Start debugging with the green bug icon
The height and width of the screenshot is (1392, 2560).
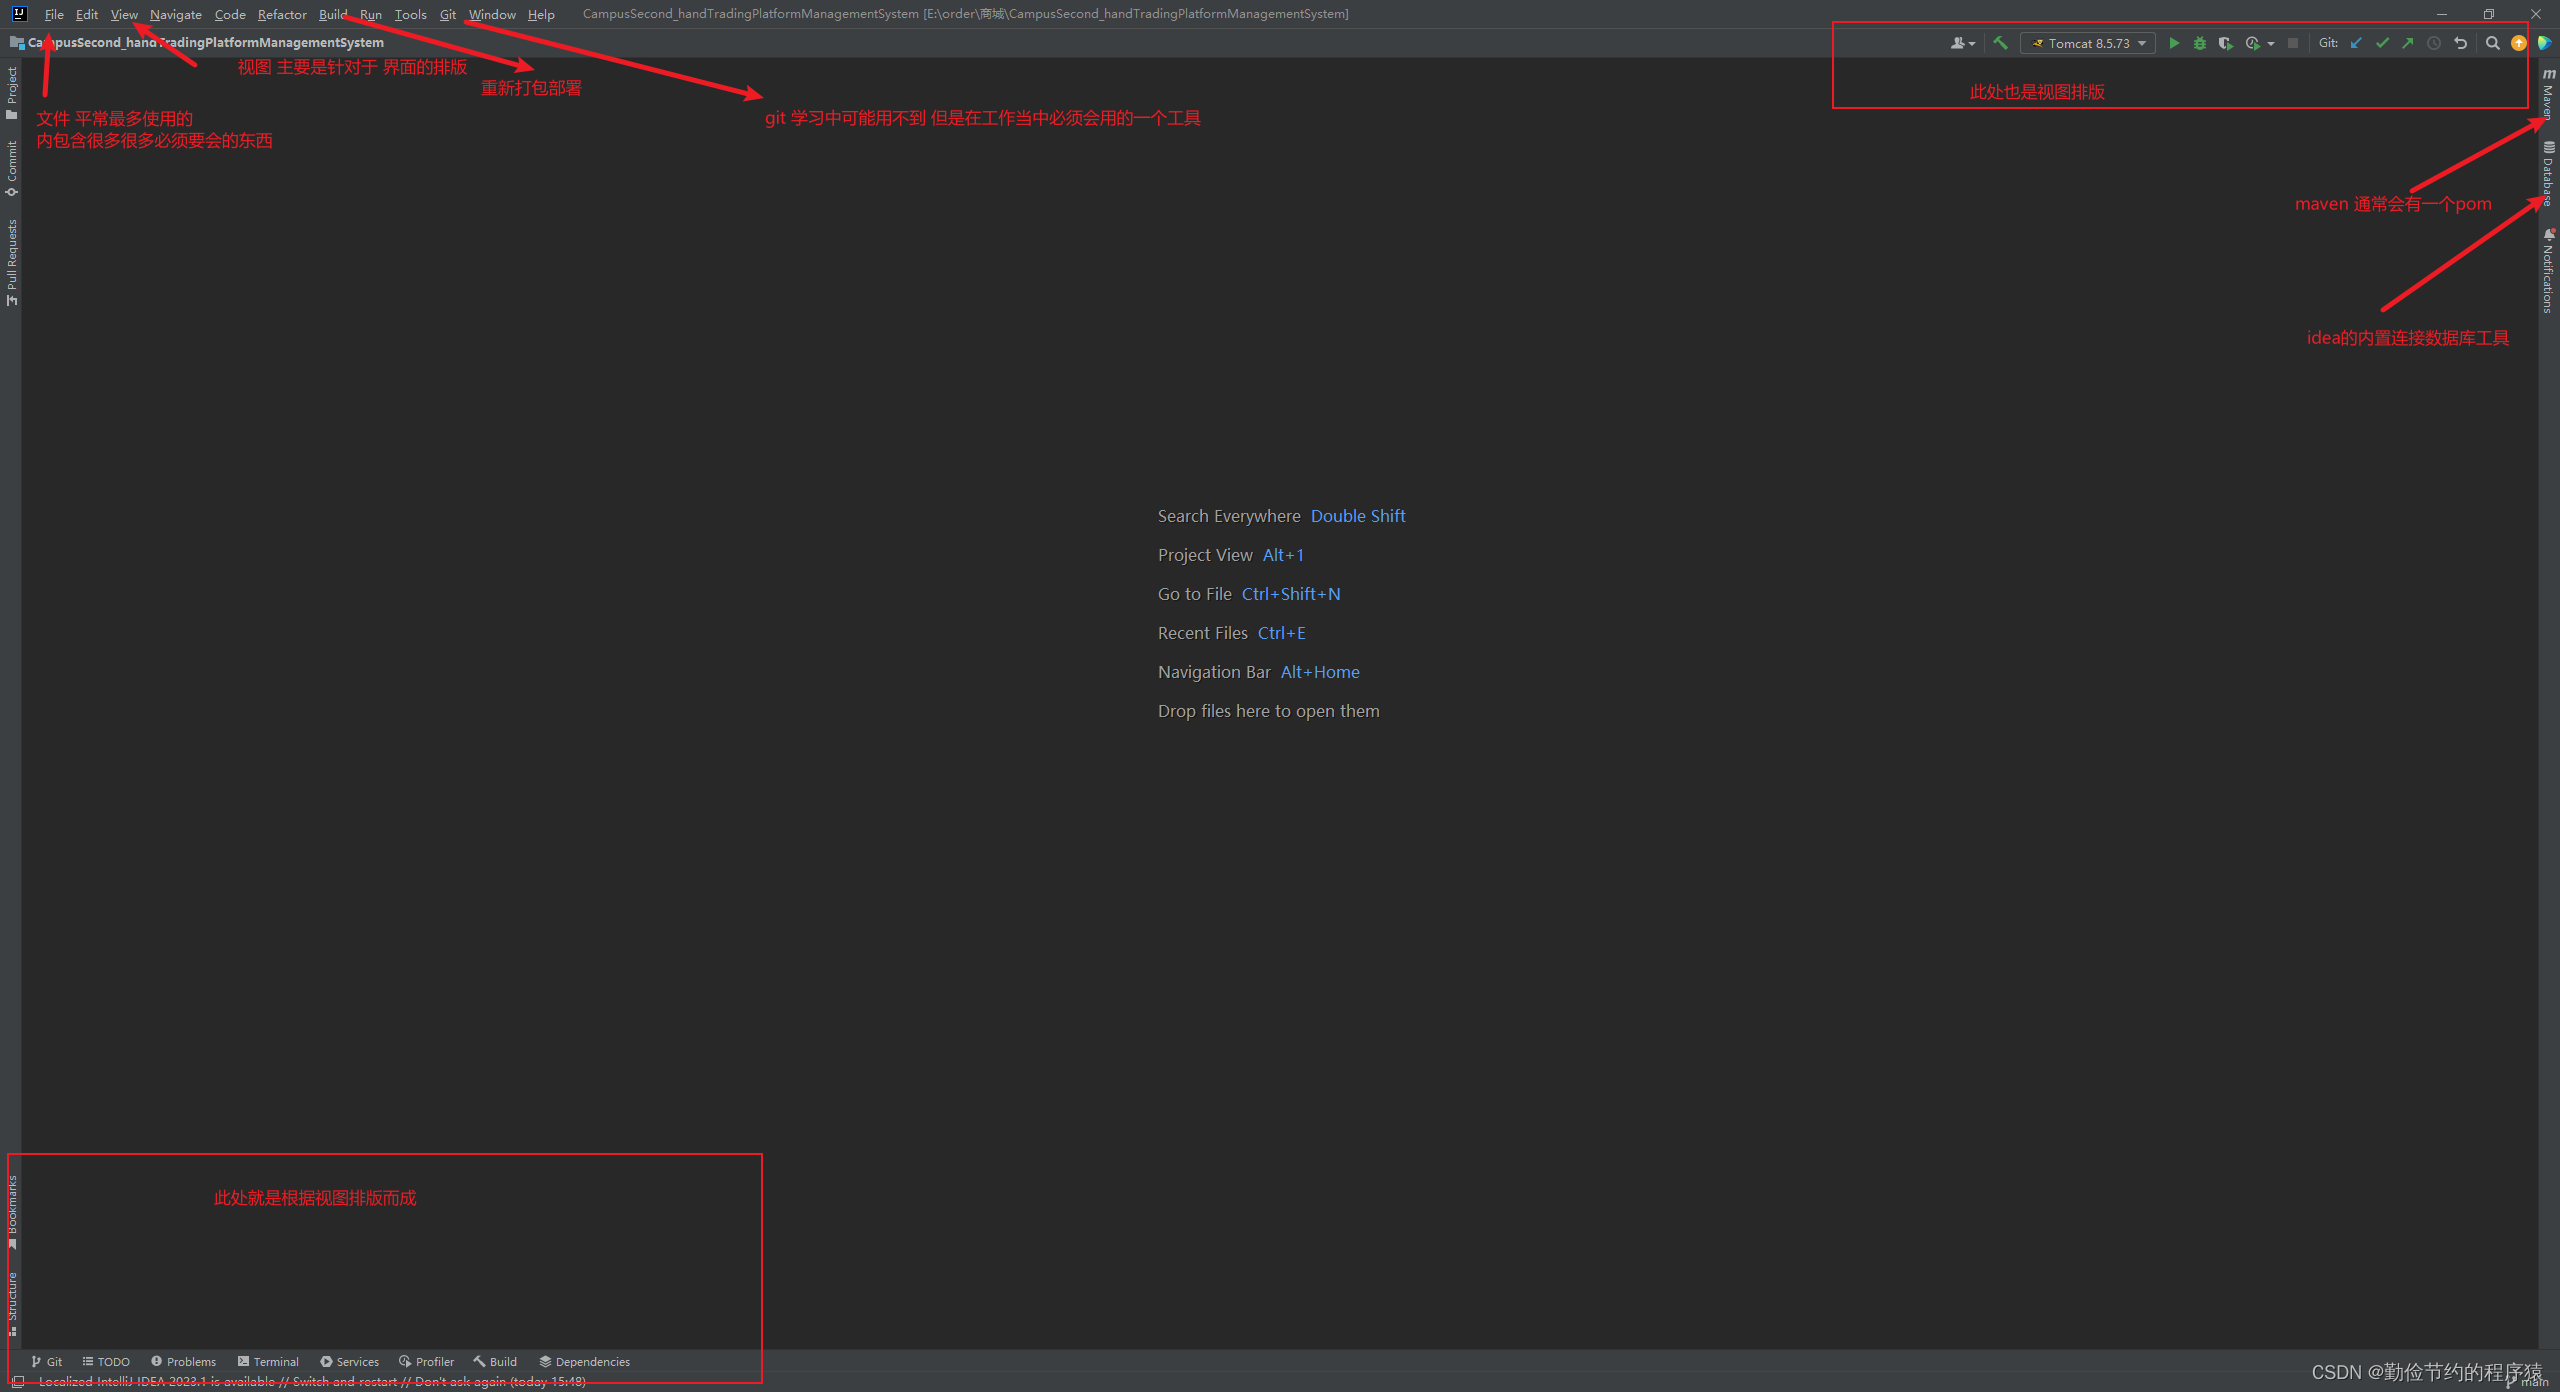point(2199,43)
